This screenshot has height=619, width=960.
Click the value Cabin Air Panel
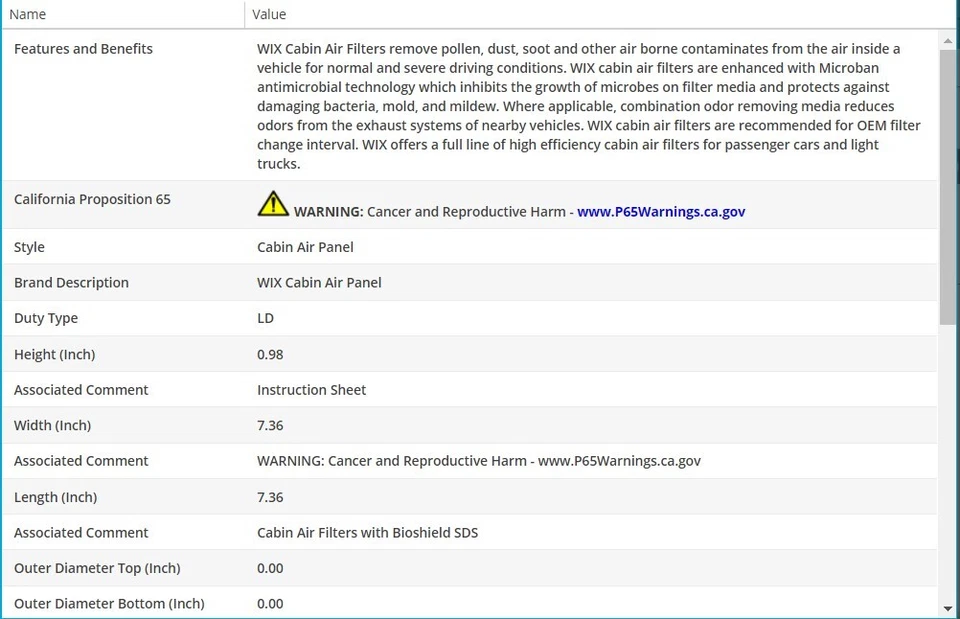pyautogui.click(x=305, y=247)
